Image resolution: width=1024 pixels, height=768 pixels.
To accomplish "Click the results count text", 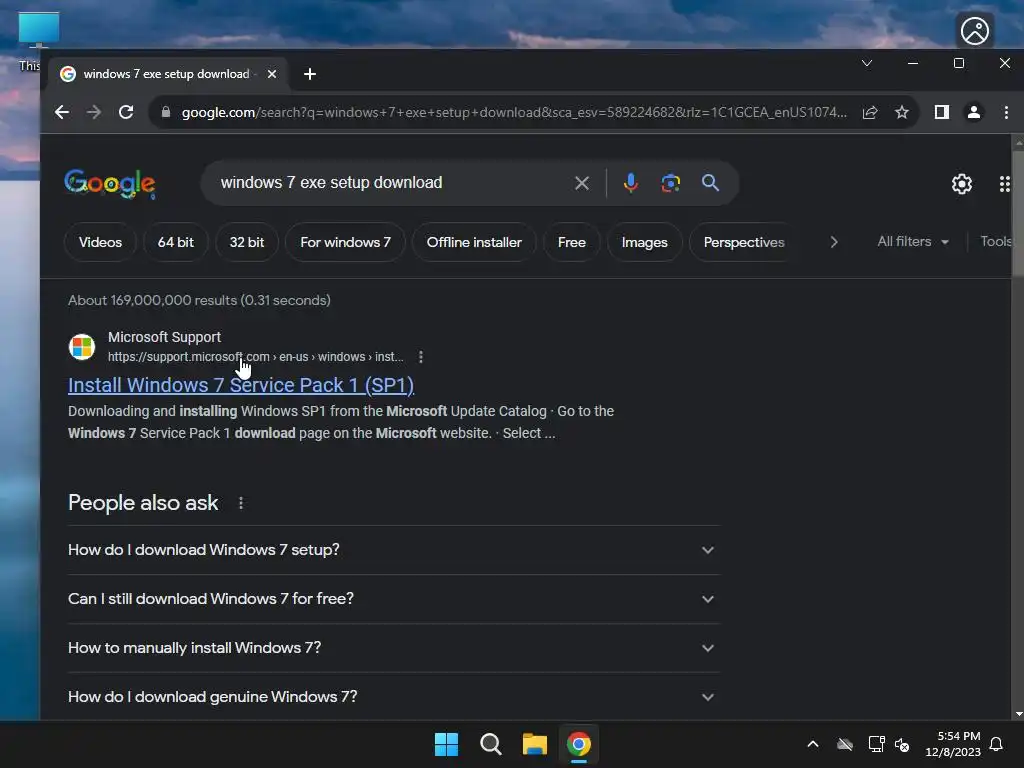I will pyautogui.click(x=199, y=300).
